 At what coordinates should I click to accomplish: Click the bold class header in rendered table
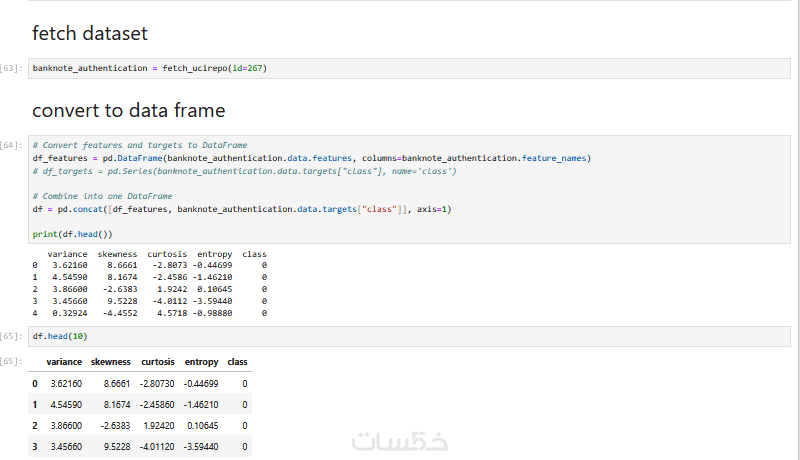point(238,362)
